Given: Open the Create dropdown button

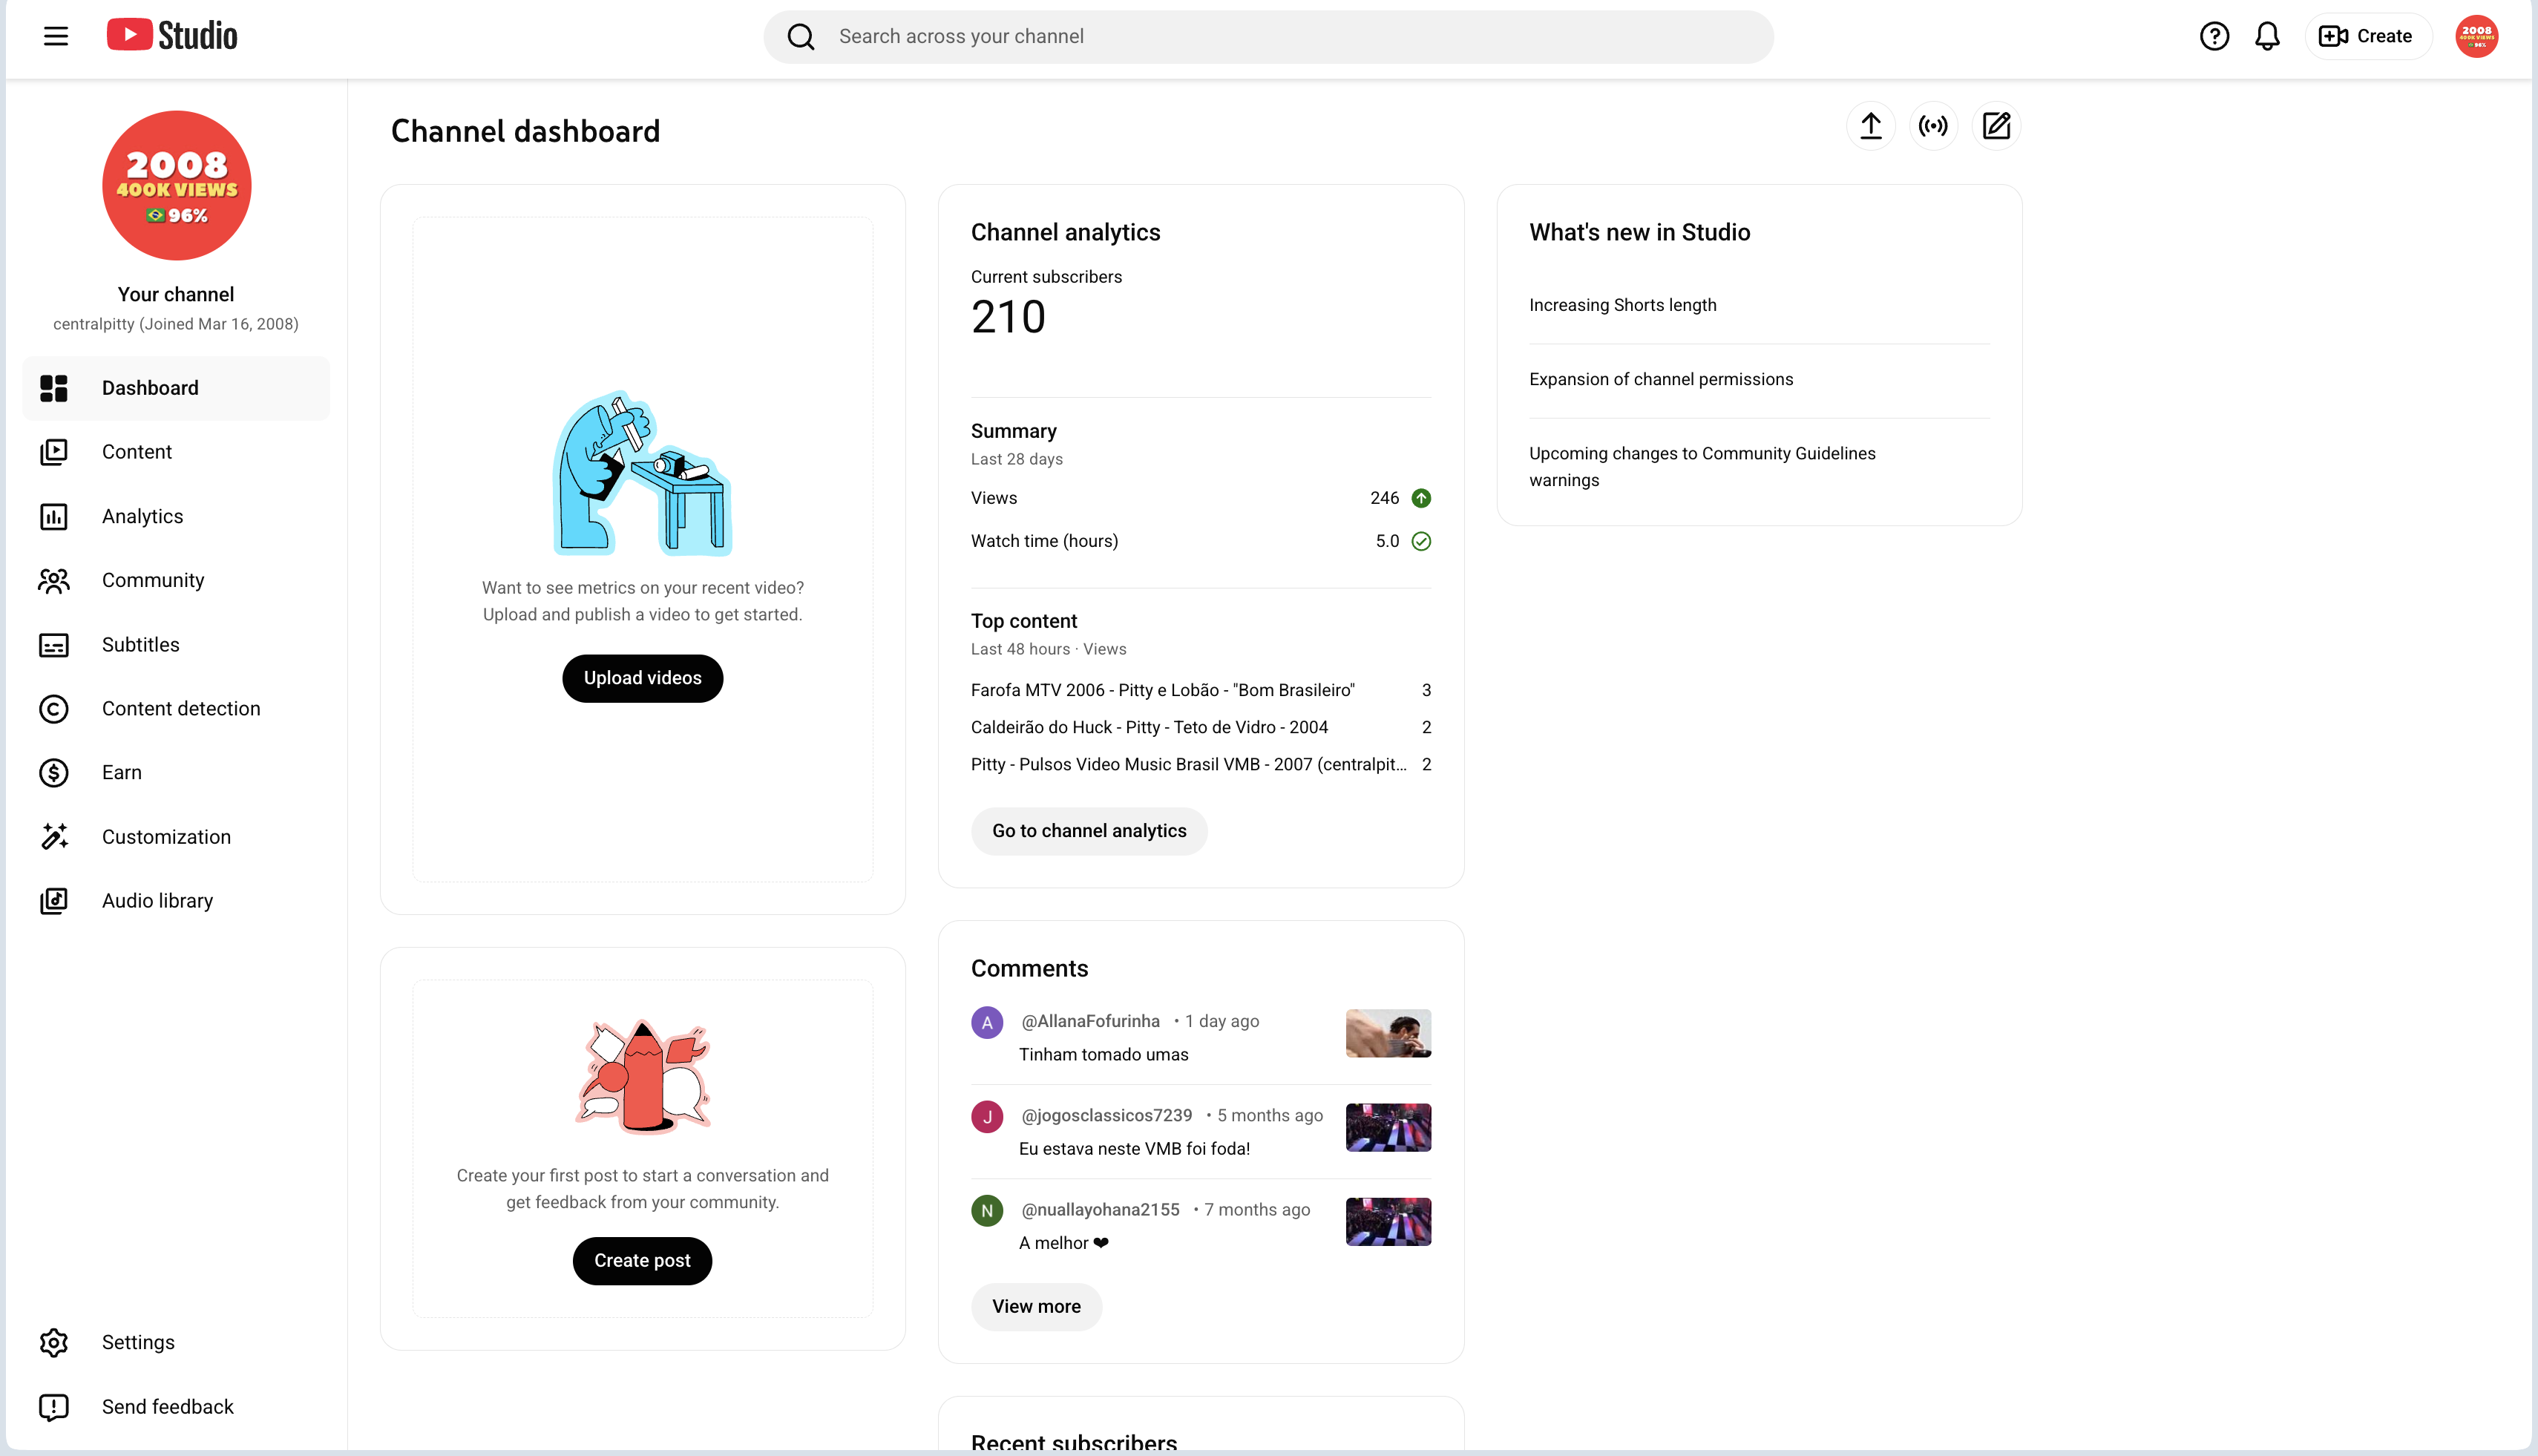Looking at the screenshot, I should pos(2367,37).
